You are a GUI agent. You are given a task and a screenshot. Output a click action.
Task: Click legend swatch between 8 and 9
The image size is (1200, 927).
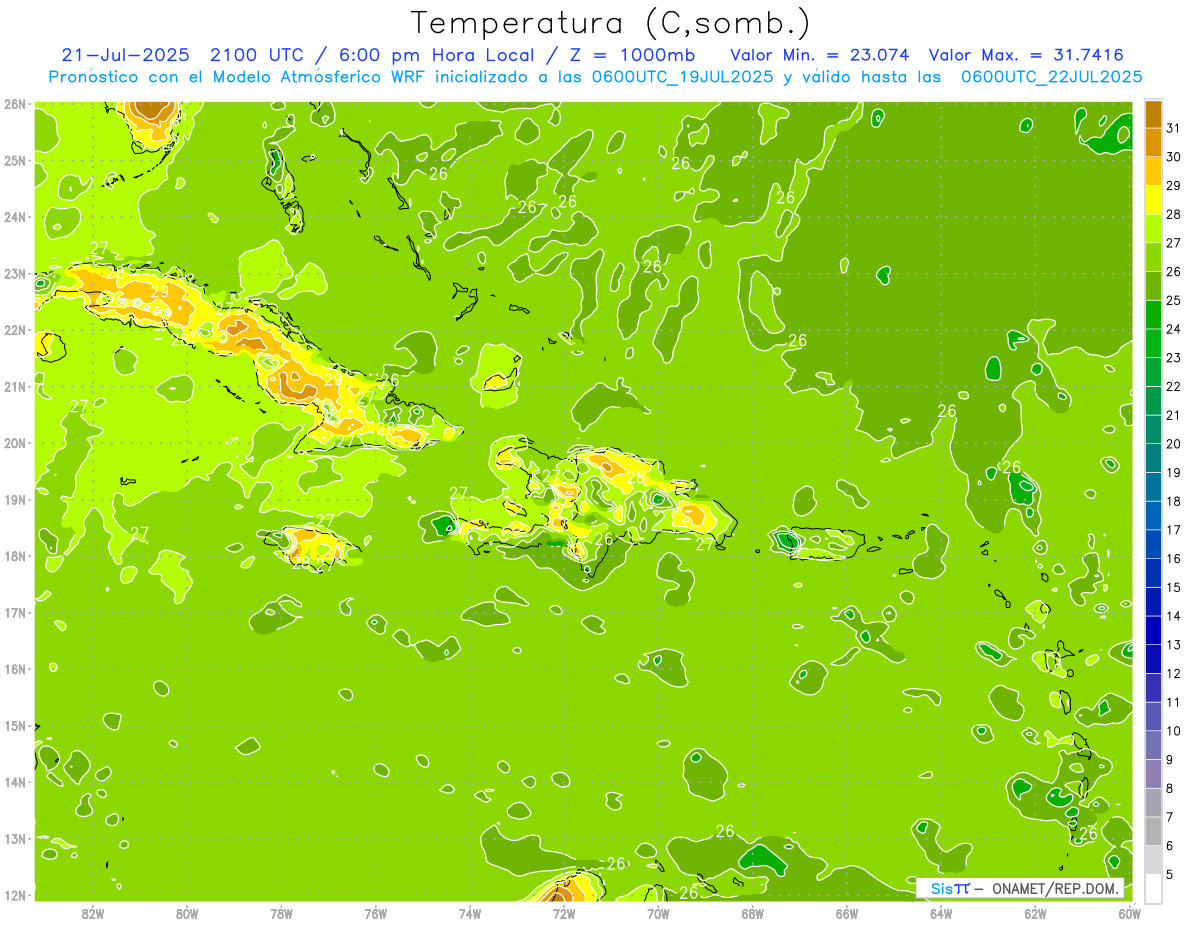click(x=1153, y=773)
